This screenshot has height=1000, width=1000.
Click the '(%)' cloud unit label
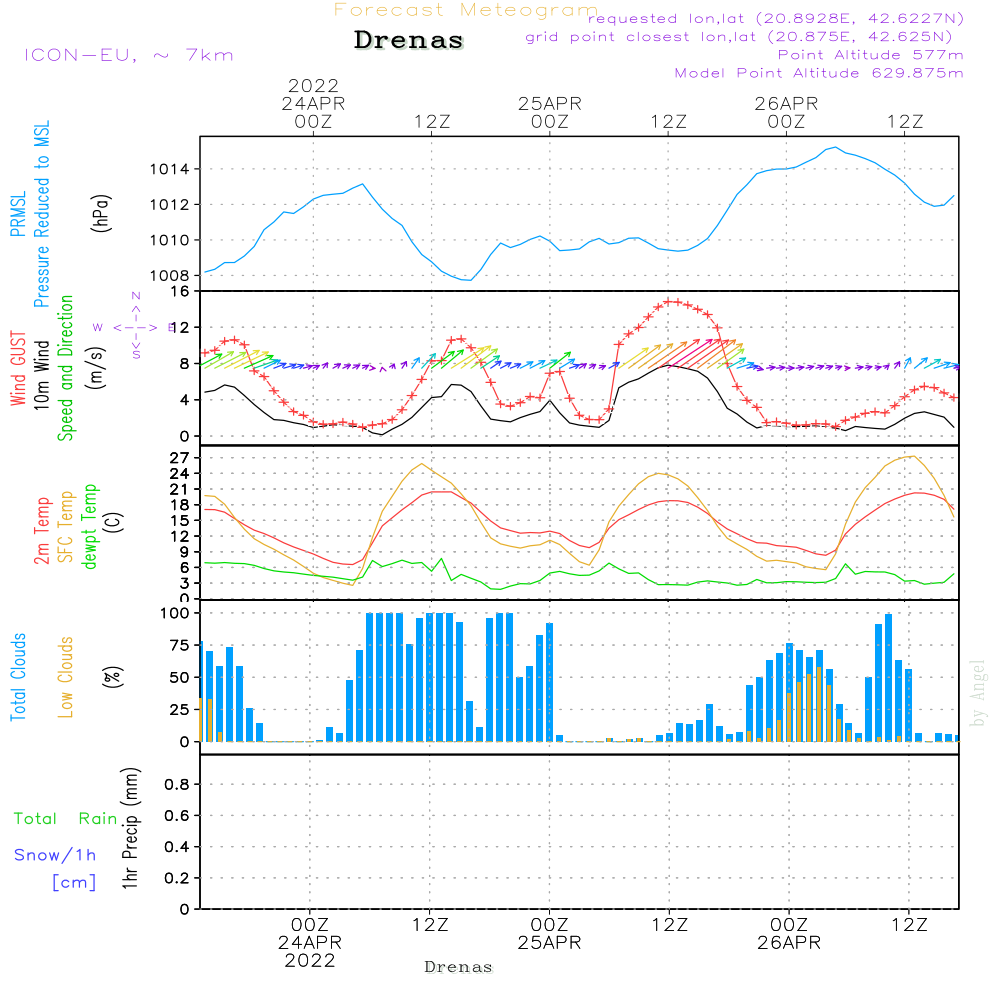coord(112,677)
